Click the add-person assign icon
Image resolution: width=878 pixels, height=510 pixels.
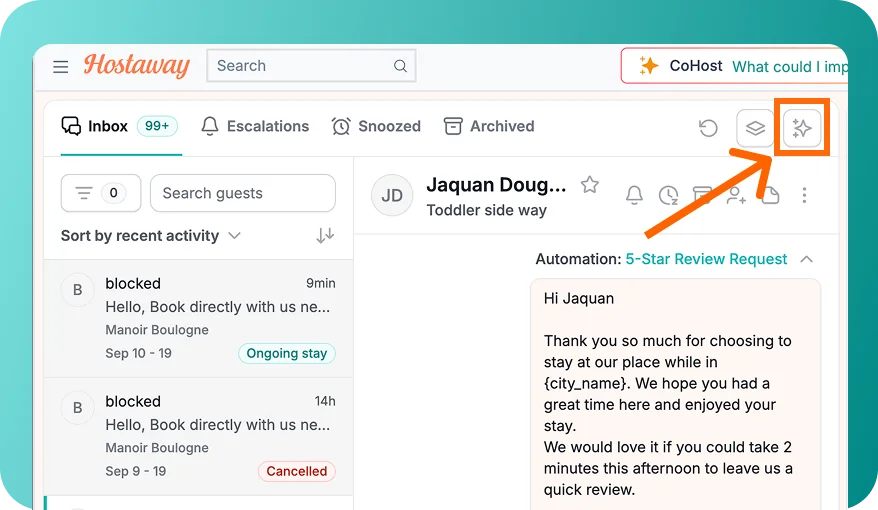click(x=736, y=195)
